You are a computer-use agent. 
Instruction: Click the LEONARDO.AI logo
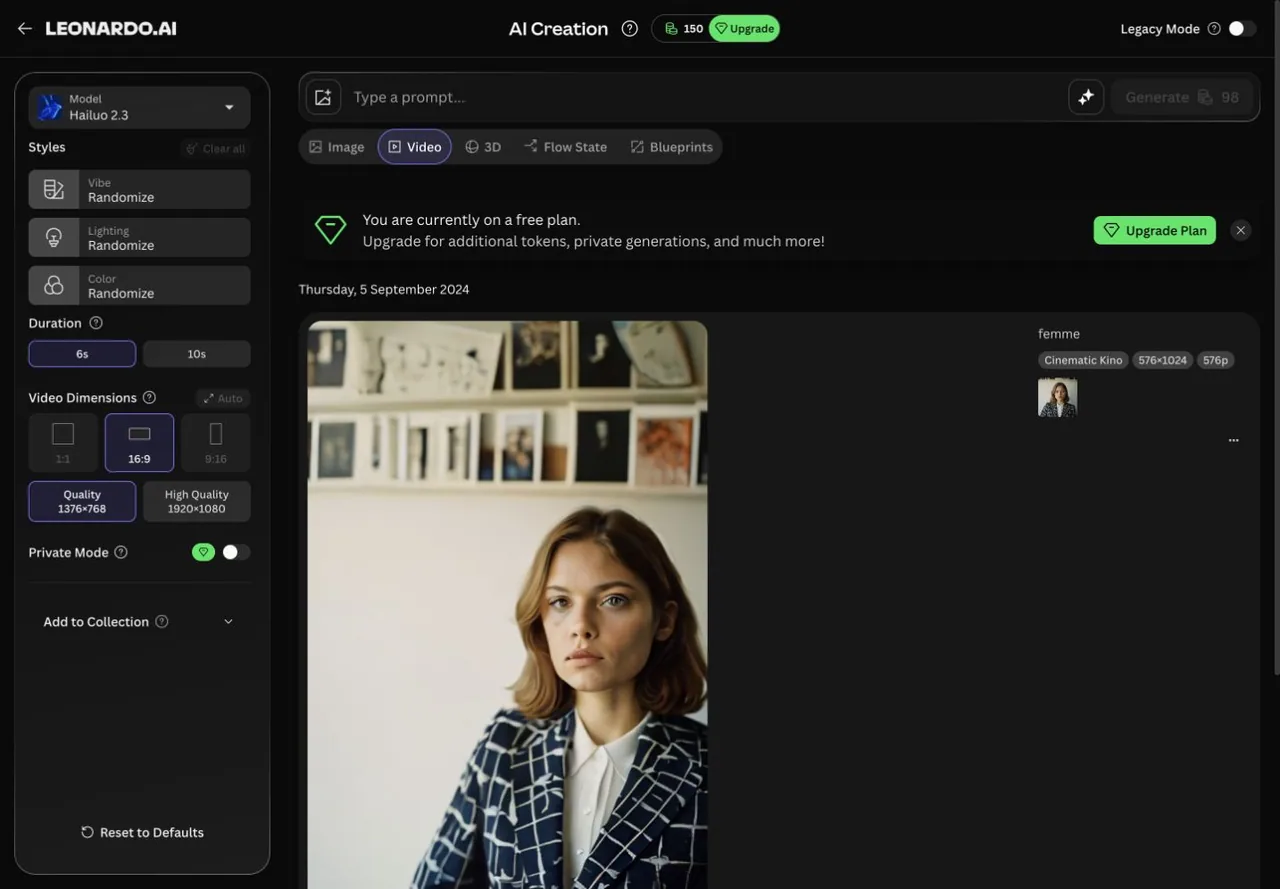click(111, 29)
